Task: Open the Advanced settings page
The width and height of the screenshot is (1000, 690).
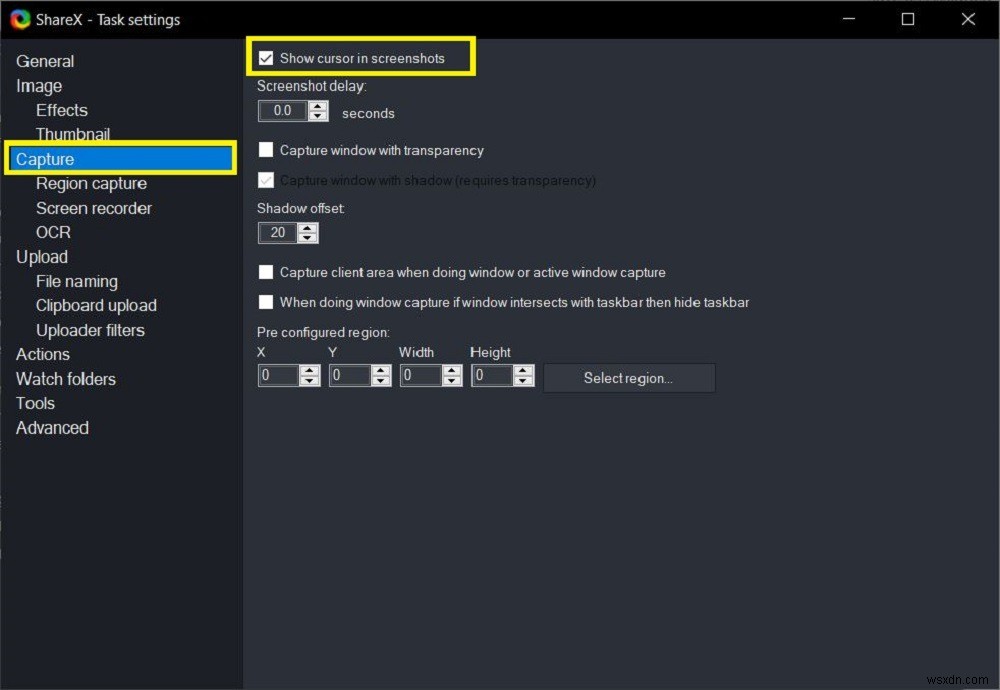Action: [52, 427]
